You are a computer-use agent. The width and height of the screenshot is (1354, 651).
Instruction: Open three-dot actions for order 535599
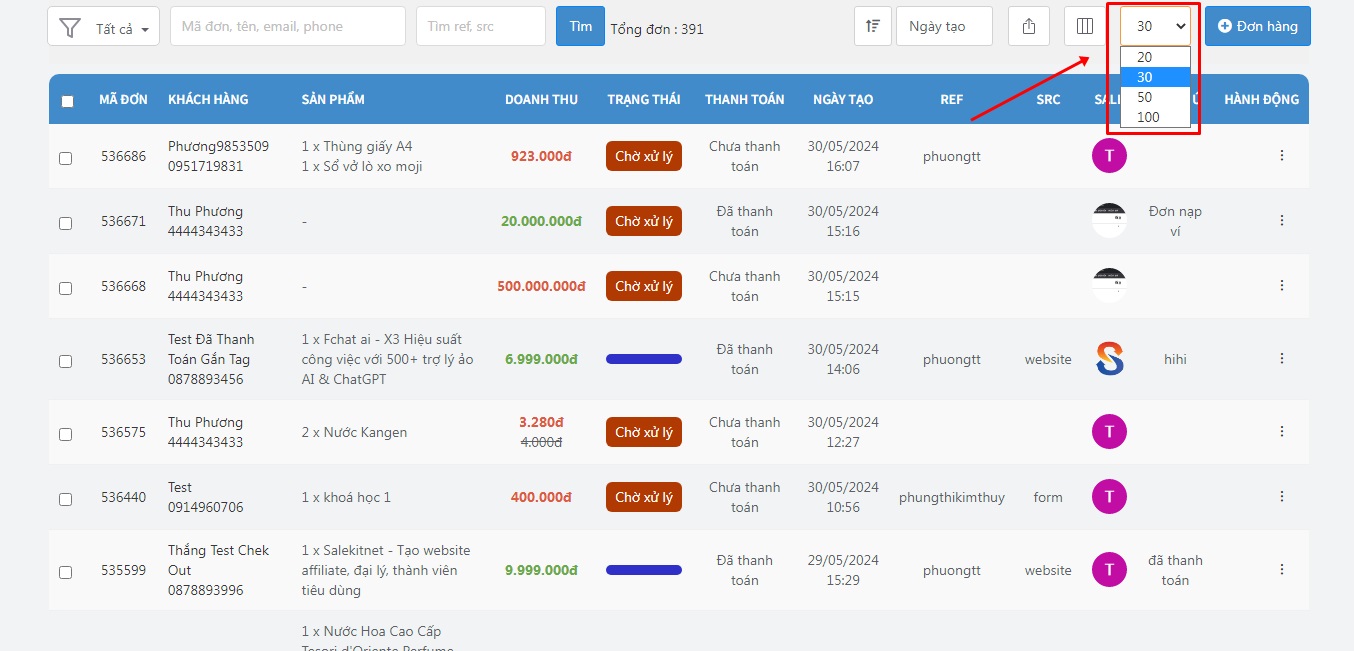click(1281, 570)
